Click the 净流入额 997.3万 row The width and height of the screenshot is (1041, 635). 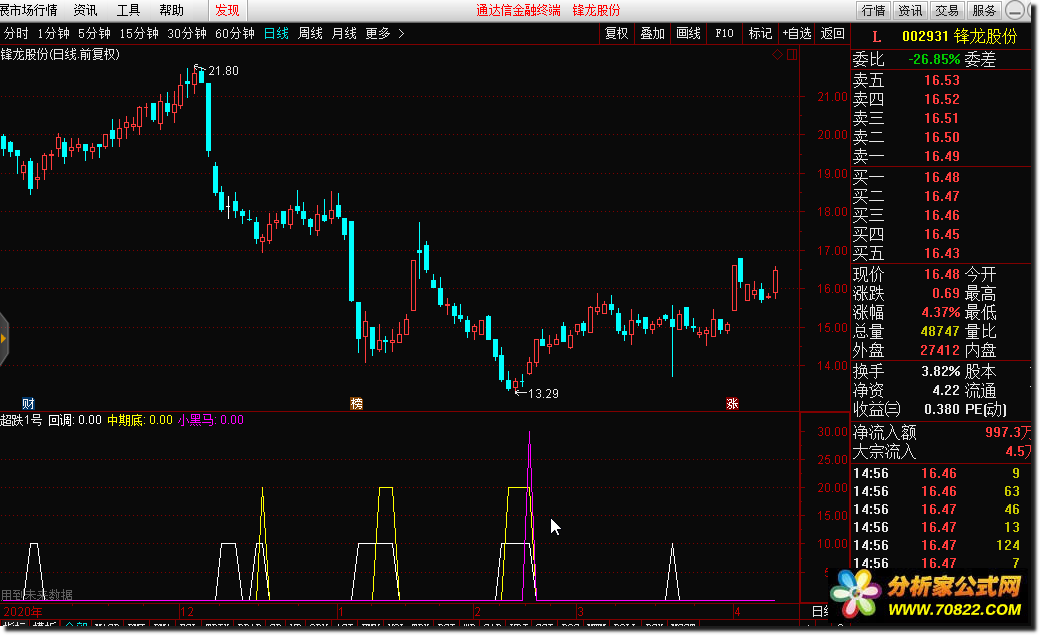coord(941,432)
